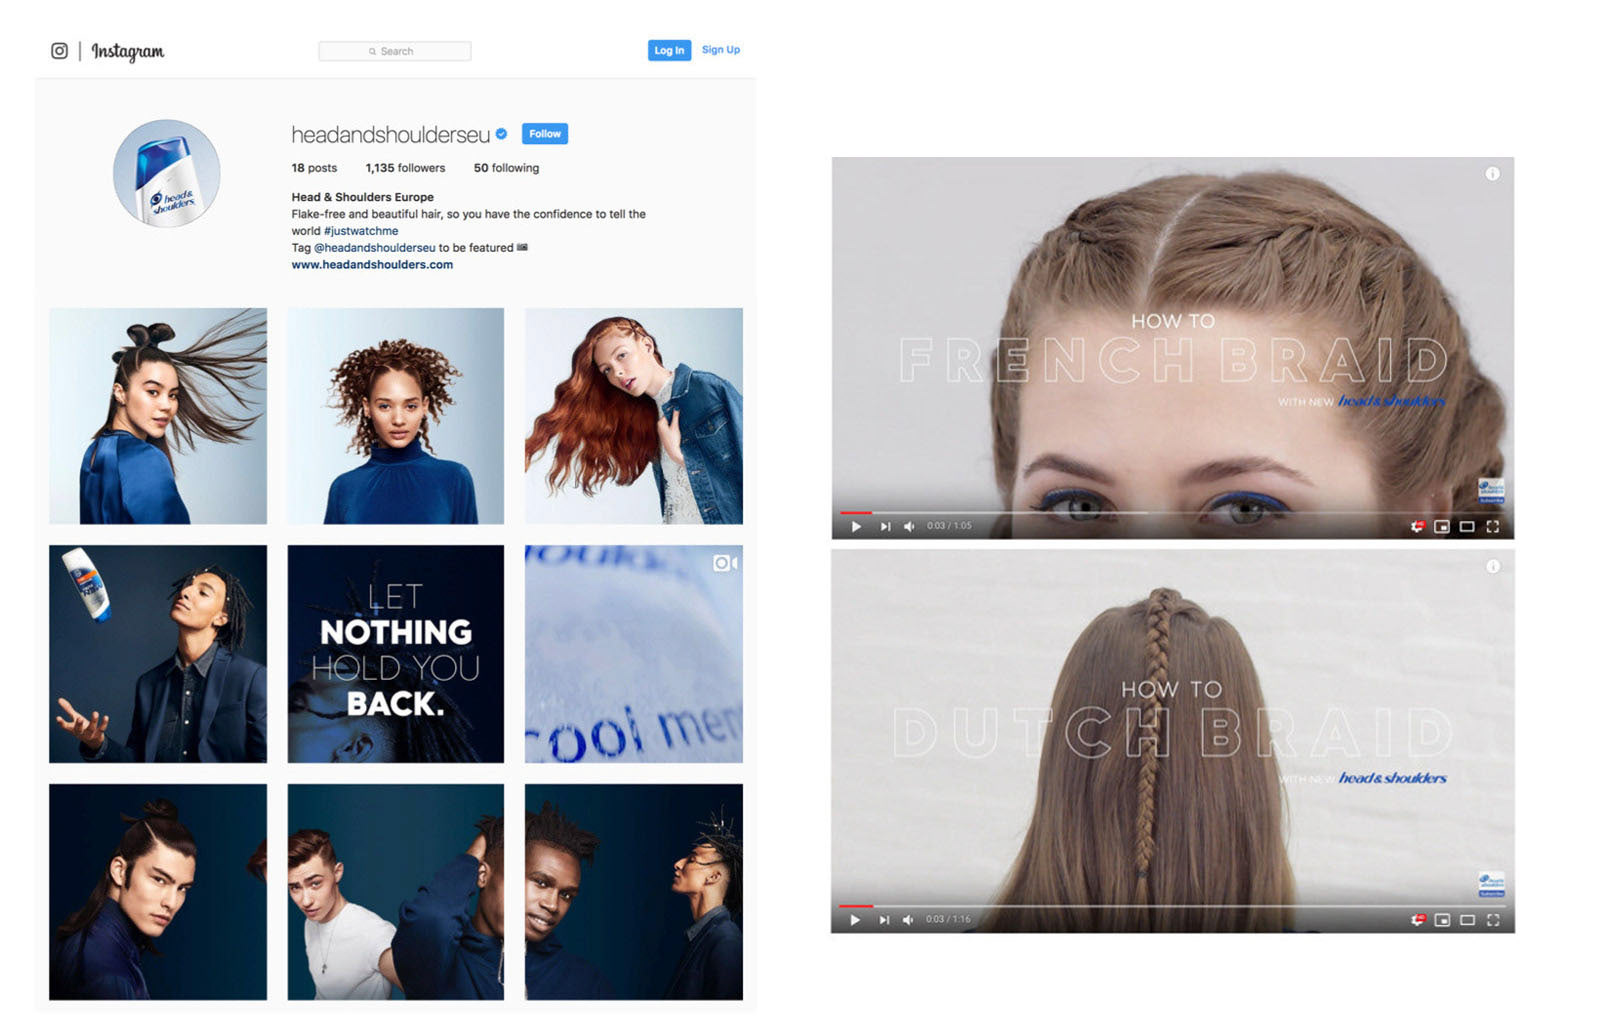This screenshot has height=1036, width=1613.
Task: Skip to next from French Braid video
Action: point(885,526)
